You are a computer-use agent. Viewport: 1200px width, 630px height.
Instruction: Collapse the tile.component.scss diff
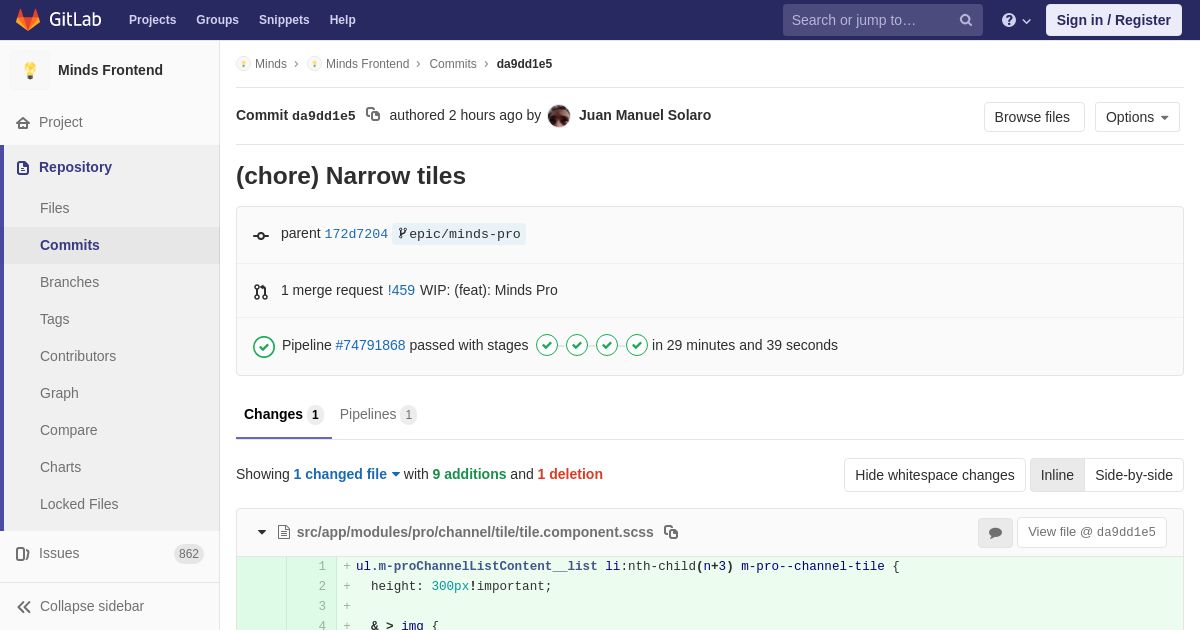(262, 532)
